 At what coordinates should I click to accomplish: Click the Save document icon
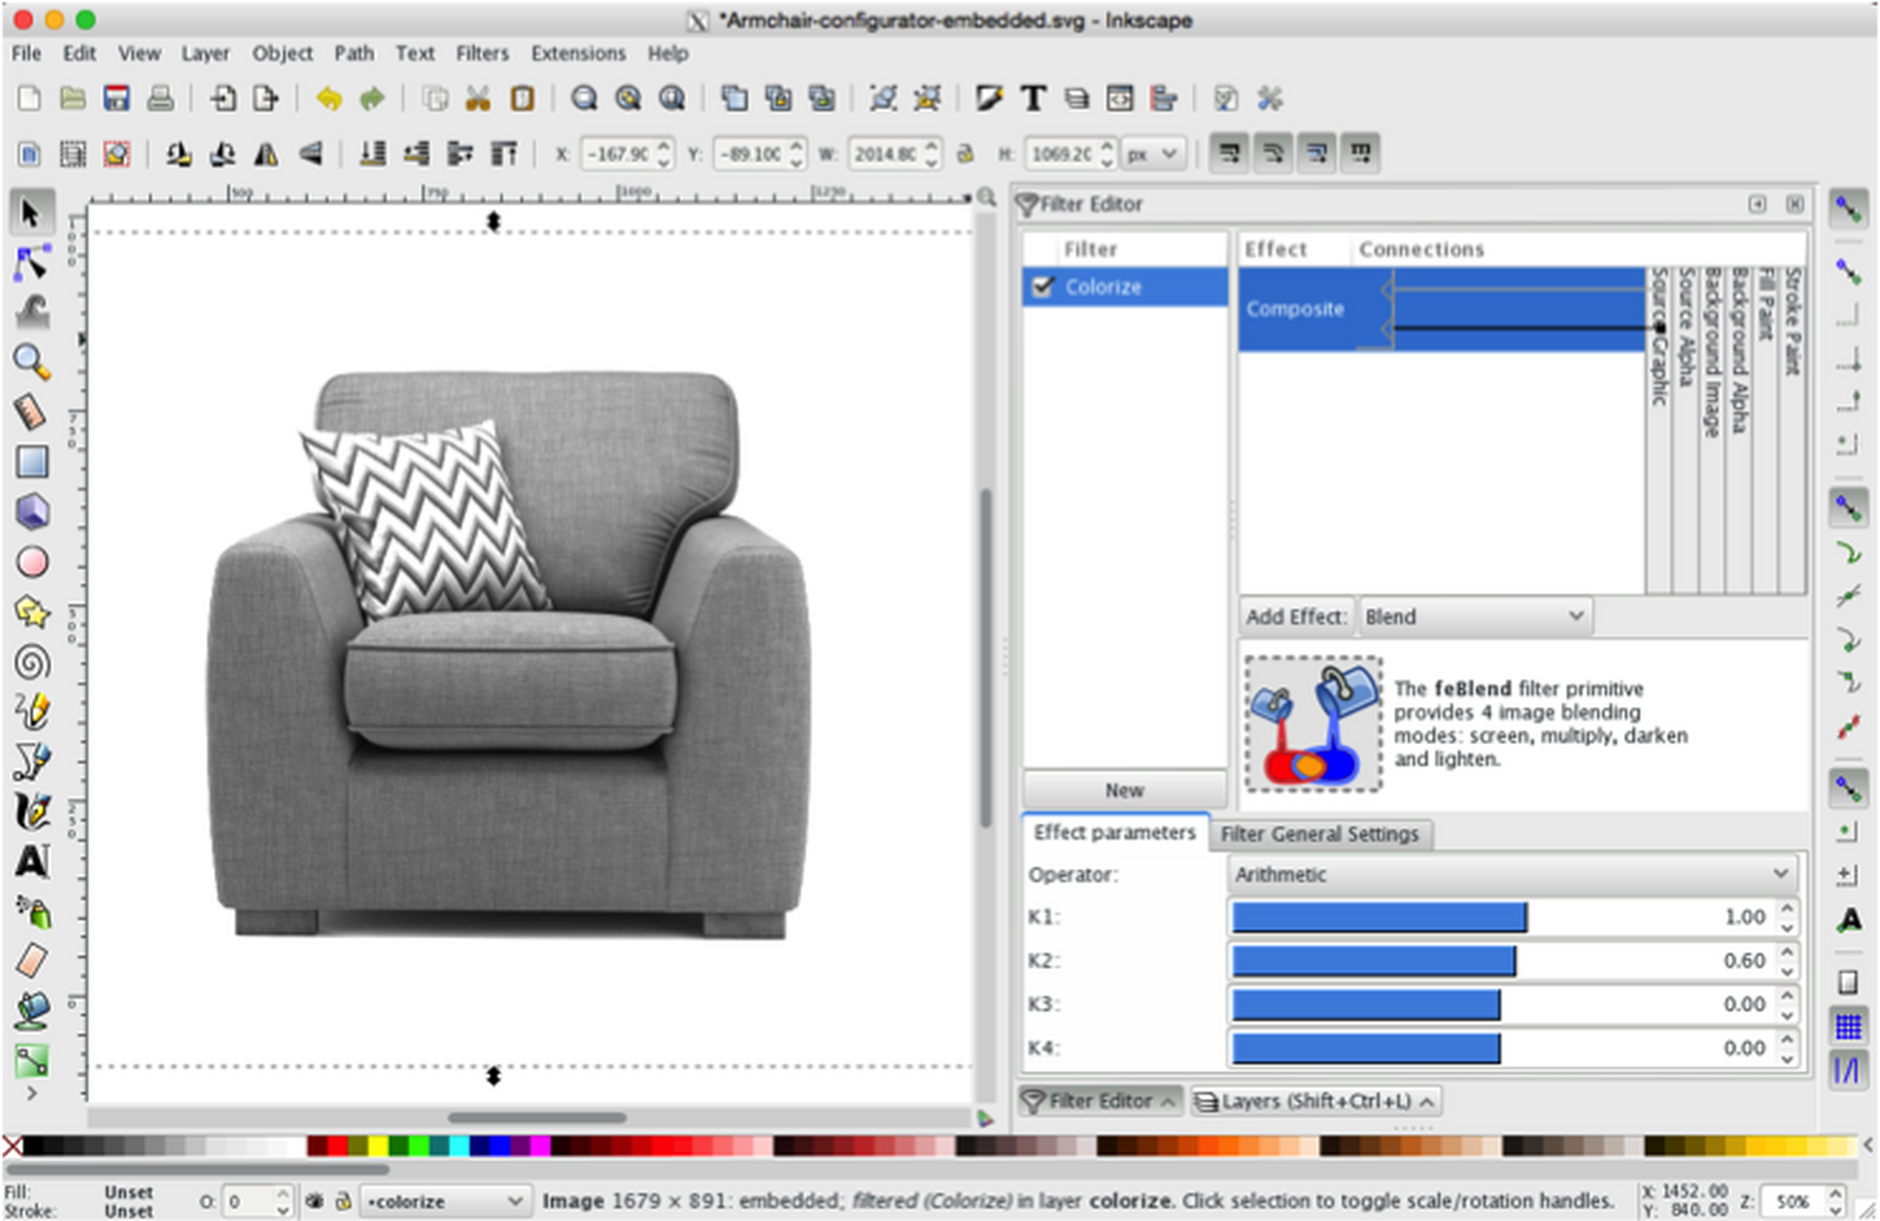116,98
